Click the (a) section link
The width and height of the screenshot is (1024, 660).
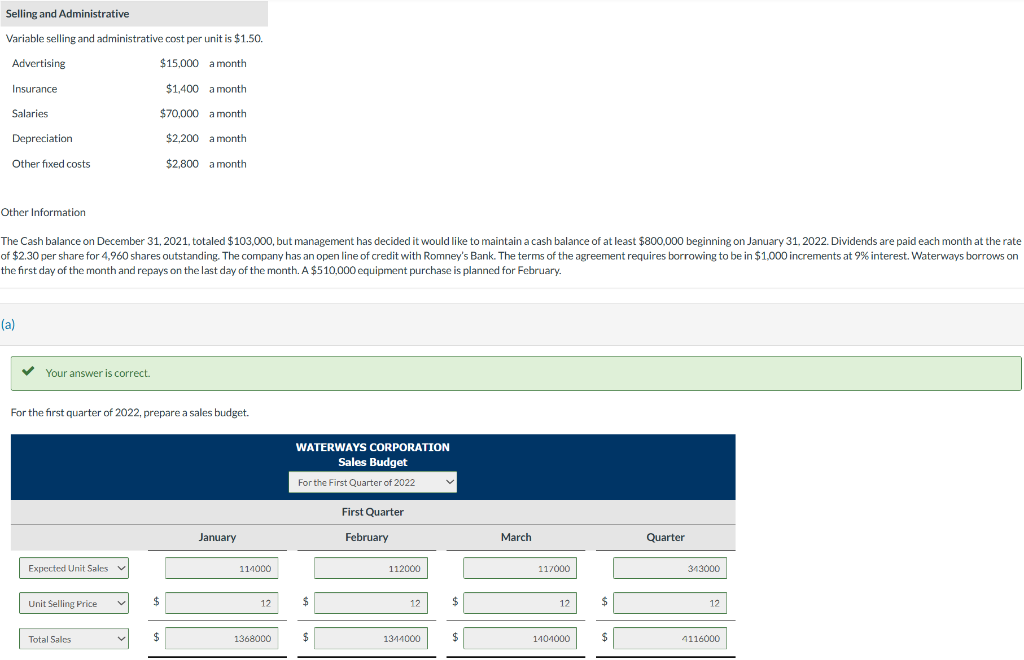8,324
